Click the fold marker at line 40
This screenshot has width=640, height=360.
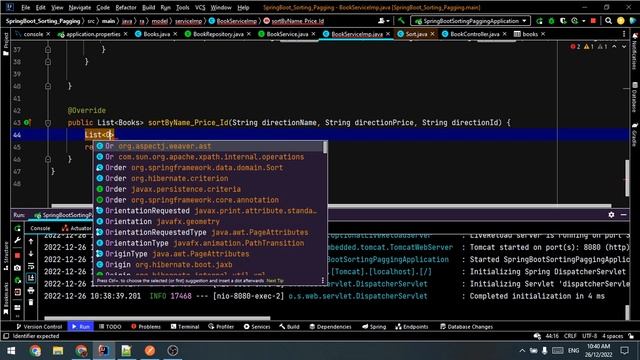coord(48,86)
